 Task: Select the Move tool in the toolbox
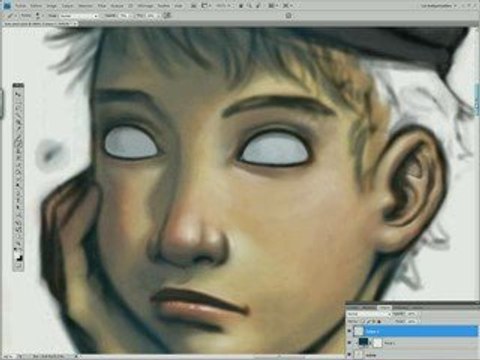tap(18, 94)
